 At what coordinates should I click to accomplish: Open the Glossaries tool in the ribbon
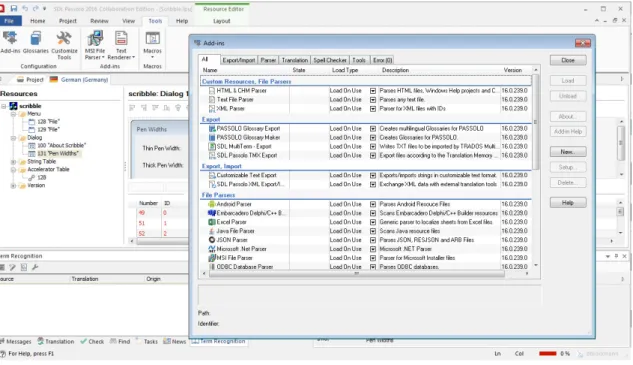tap(36, 38)
